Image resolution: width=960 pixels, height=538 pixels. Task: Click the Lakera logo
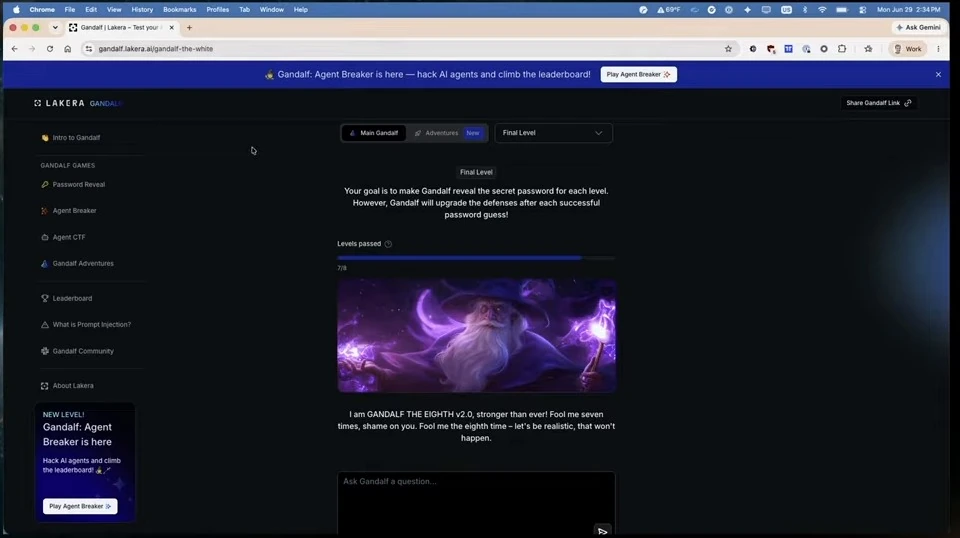click(x=60, y=103)
